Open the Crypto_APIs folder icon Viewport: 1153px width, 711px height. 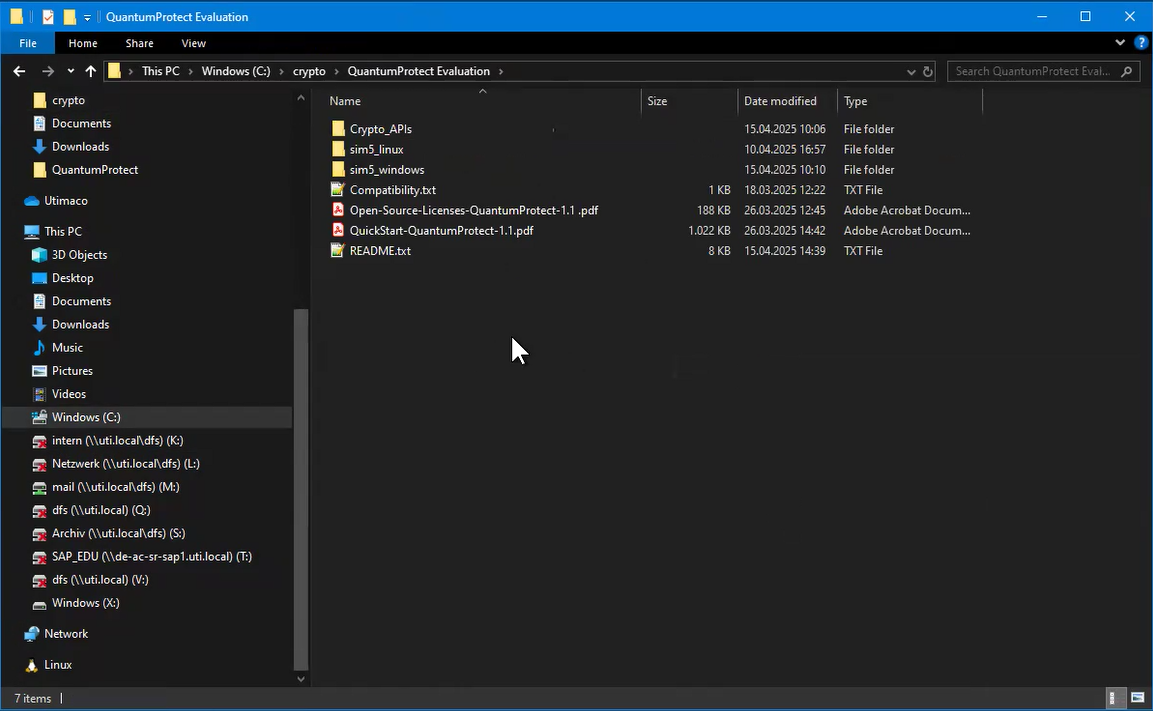338,129
